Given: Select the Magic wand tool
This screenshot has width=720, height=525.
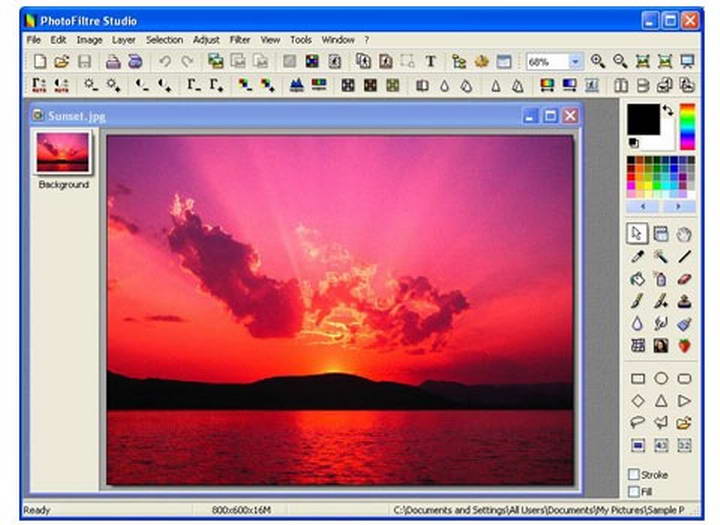Looking at the screenshot, I should 661,256.
